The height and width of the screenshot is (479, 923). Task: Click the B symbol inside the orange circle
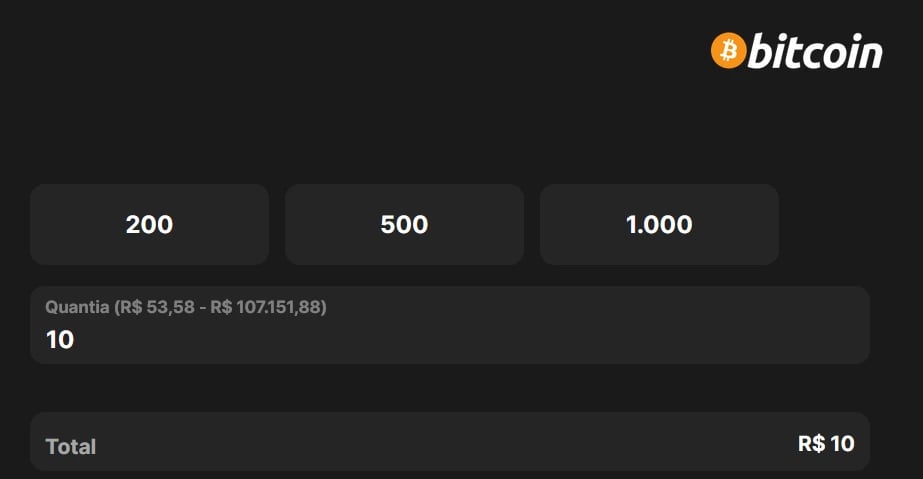[729, 50]
